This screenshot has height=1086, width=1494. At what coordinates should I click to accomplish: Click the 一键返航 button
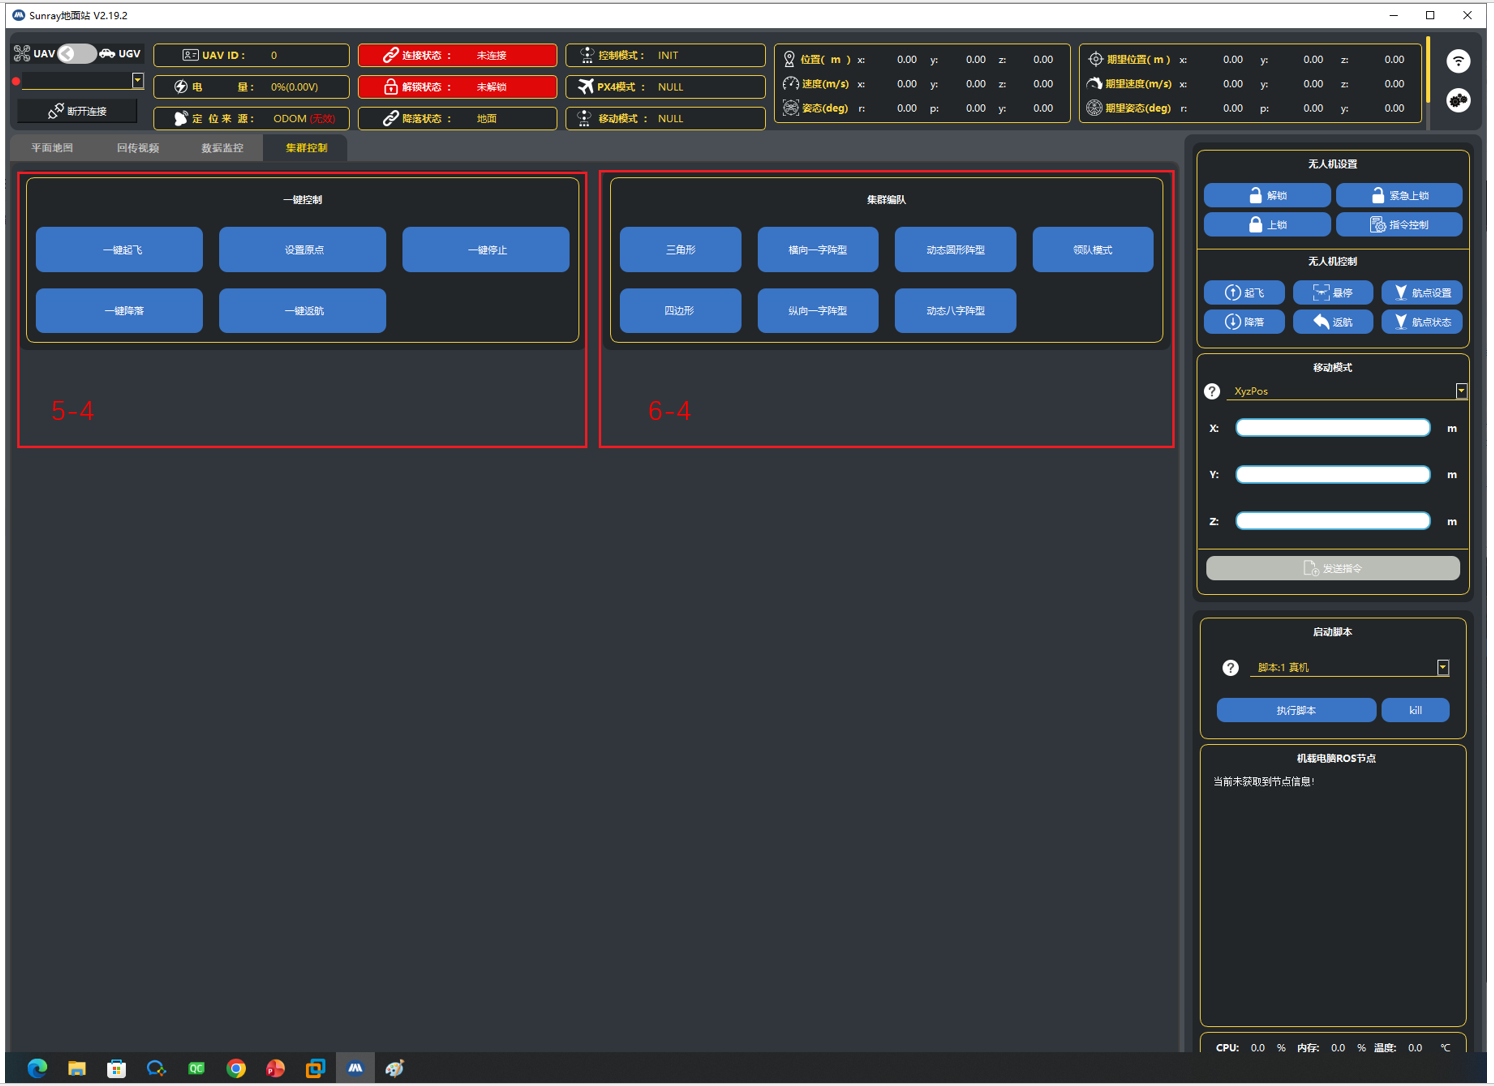302,311
